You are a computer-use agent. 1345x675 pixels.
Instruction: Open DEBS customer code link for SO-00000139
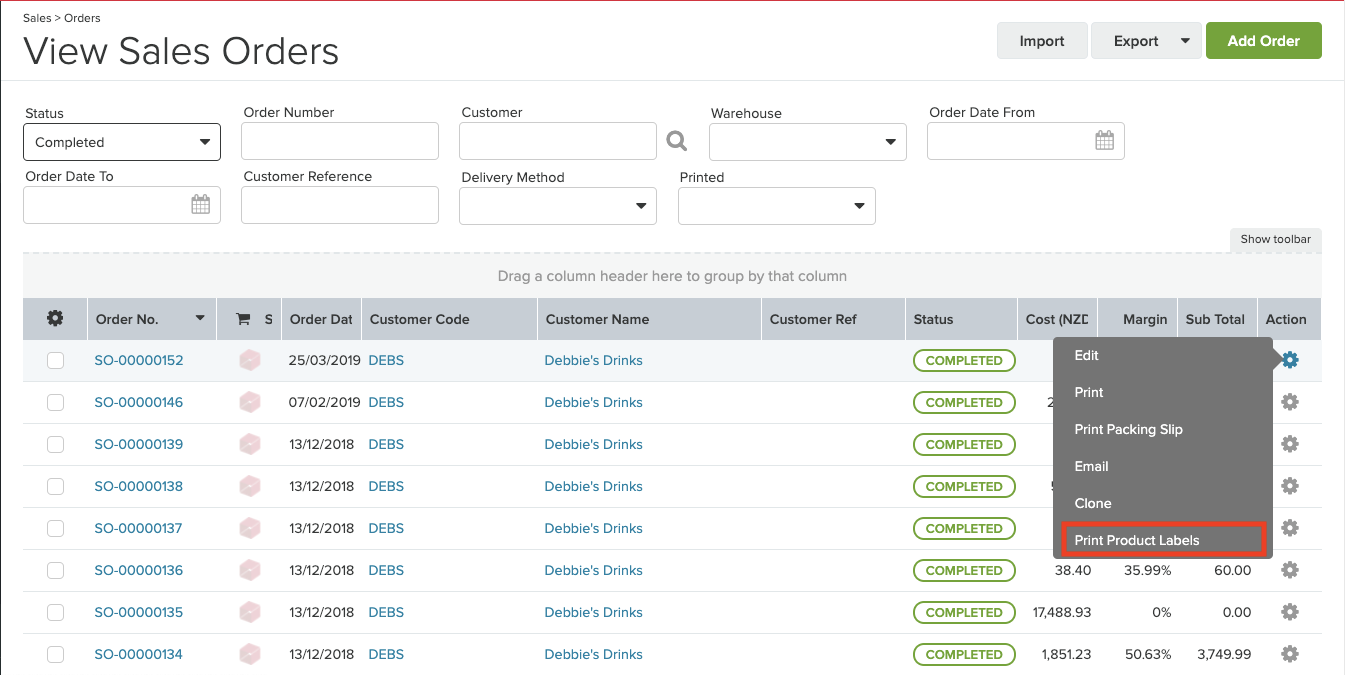[x=386, y=444]
